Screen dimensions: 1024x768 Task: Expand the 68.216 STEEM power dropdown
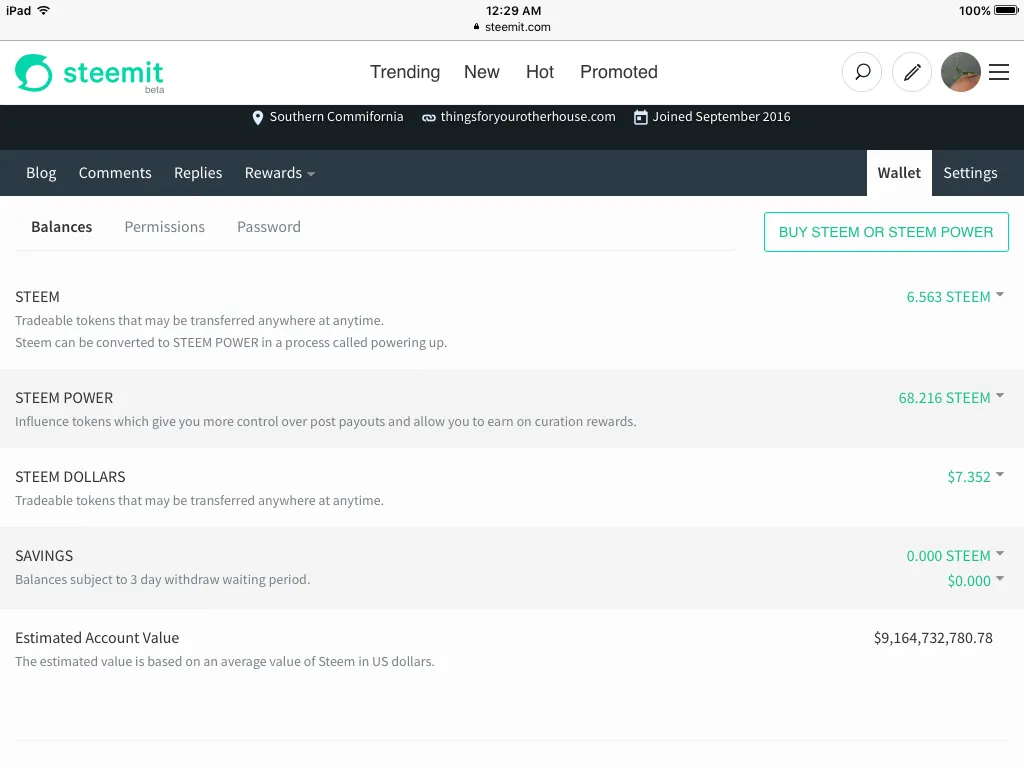[951, 398]
